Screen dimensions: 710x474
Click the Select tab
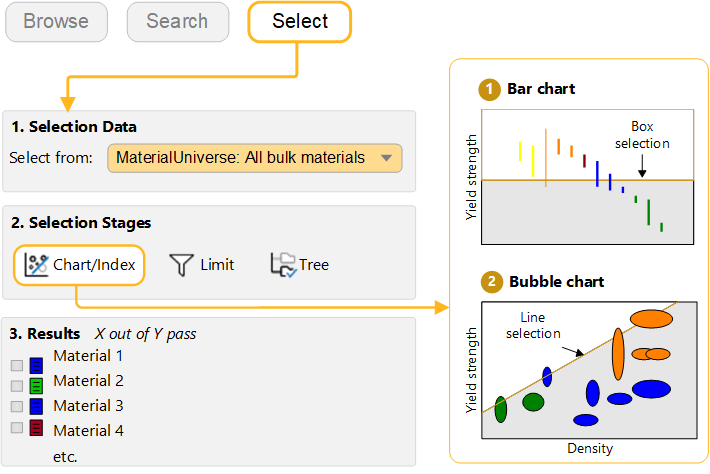[300, 21]
